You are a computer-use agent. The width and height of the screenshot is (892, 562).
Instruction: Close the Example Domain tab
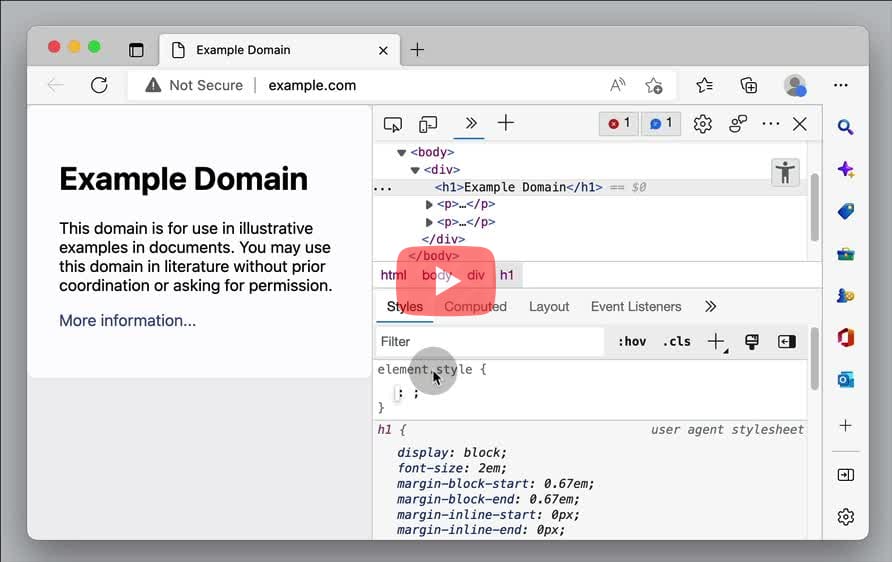tap(383, 51)
